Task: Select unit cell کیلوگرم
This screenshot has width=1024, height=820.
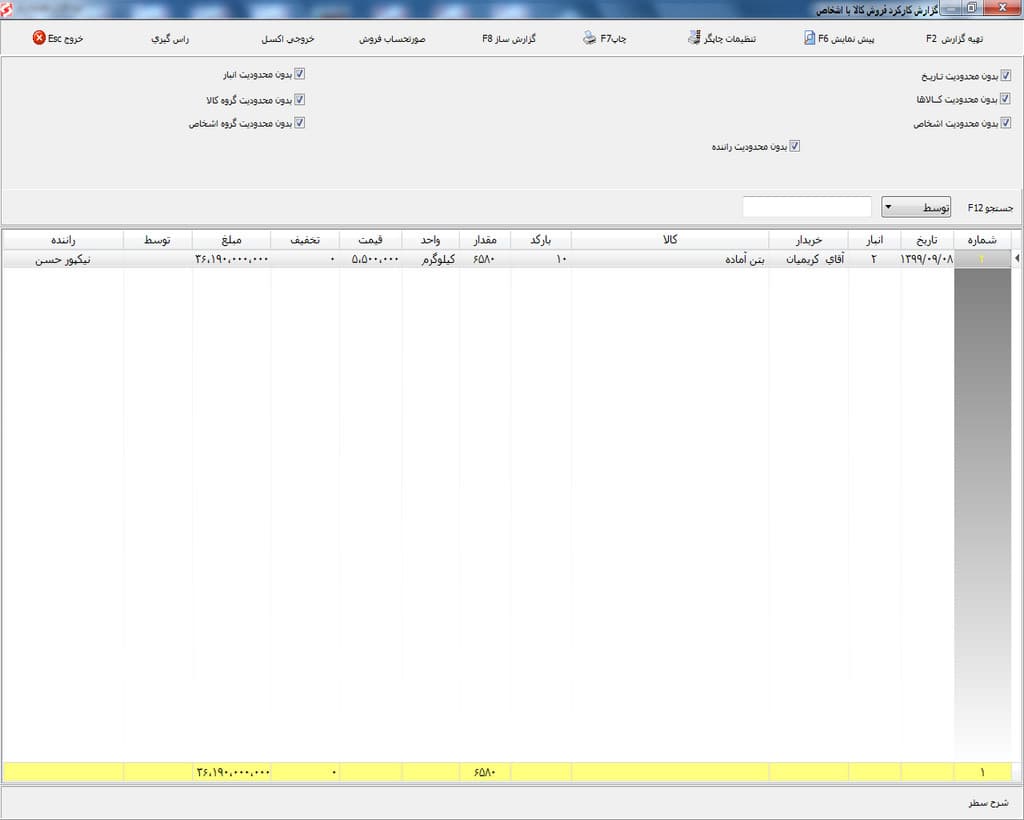Action: point(430,259)
